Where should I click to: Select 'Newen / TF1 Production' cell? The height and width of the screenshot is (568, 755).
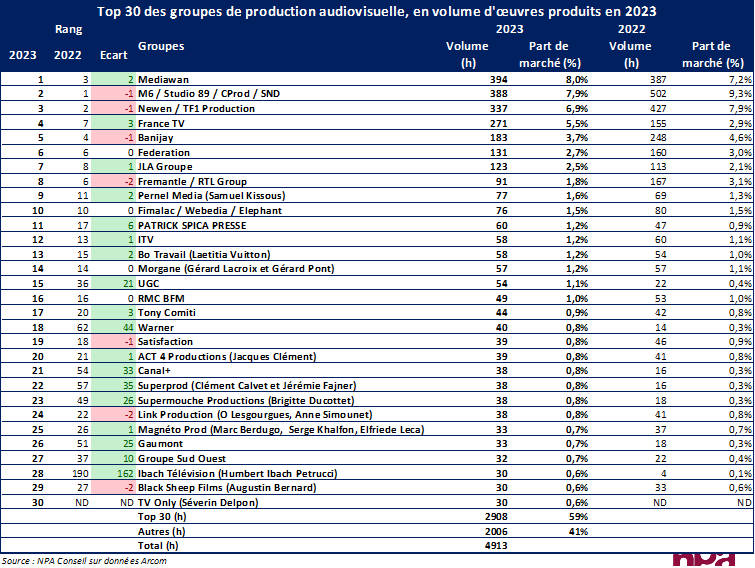[196, 108]
